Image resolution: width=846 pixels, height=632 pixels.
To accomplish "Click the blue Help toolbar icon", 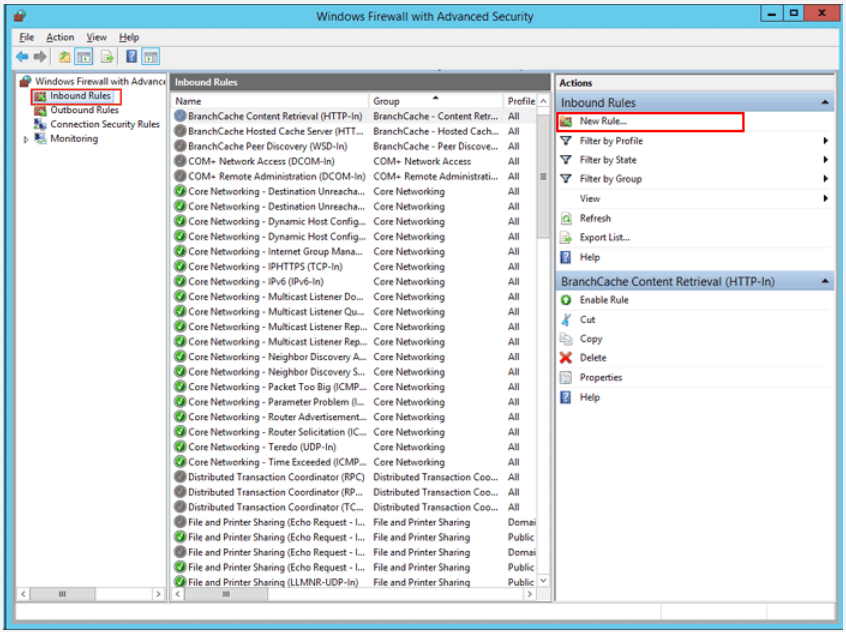I will point(131,57).
